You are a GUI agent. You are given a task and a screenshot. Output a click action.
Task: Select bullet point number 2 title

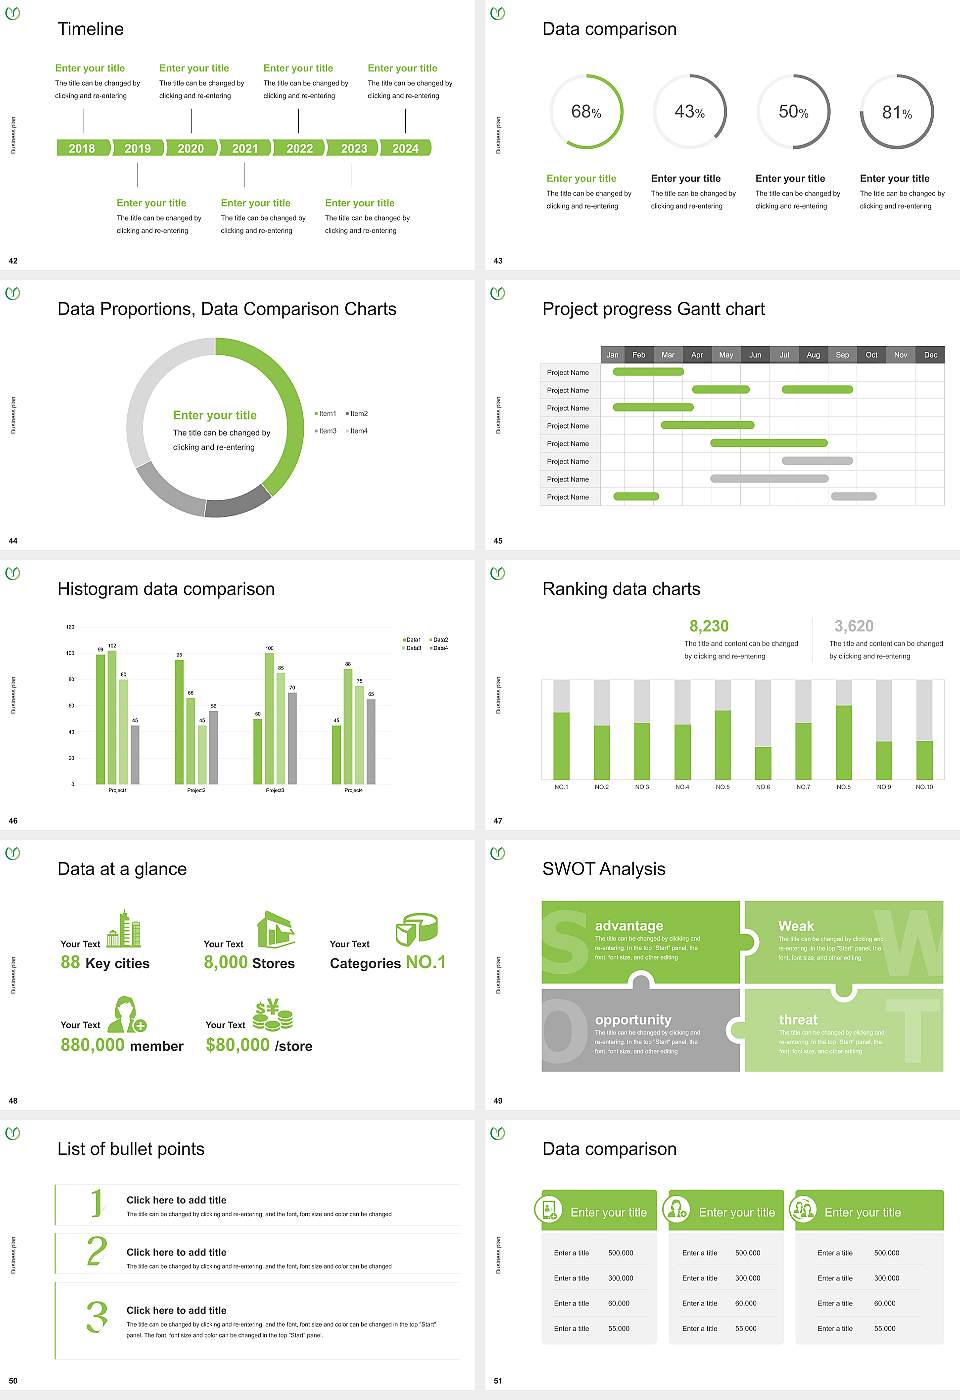pyautogui.click(x=176, y=1252)
